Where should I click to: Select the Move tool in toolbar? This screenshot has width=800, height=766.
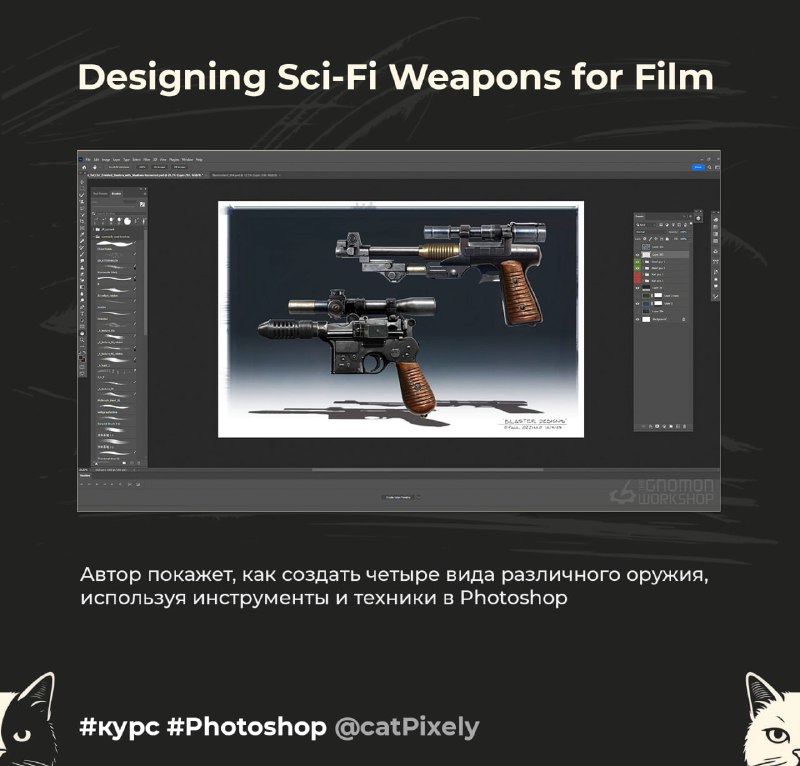pos(82,182)
